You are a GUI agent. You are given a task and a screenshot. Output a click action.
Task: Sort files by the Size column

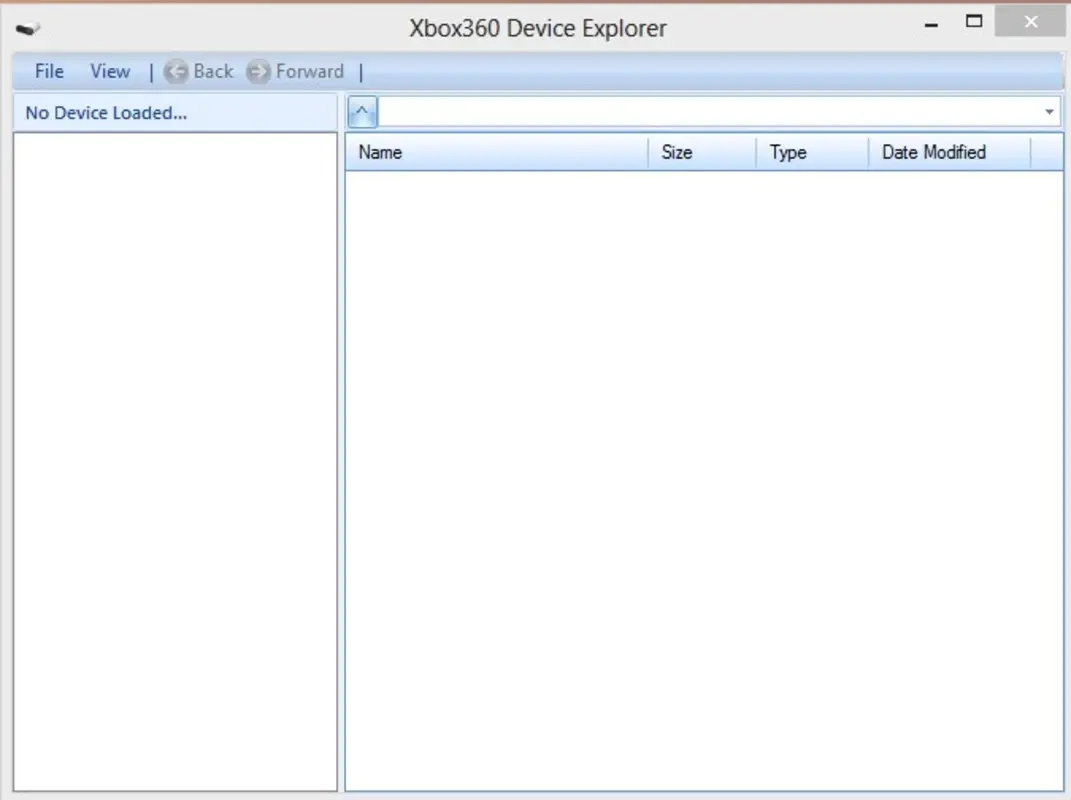[x=676, y=152]
